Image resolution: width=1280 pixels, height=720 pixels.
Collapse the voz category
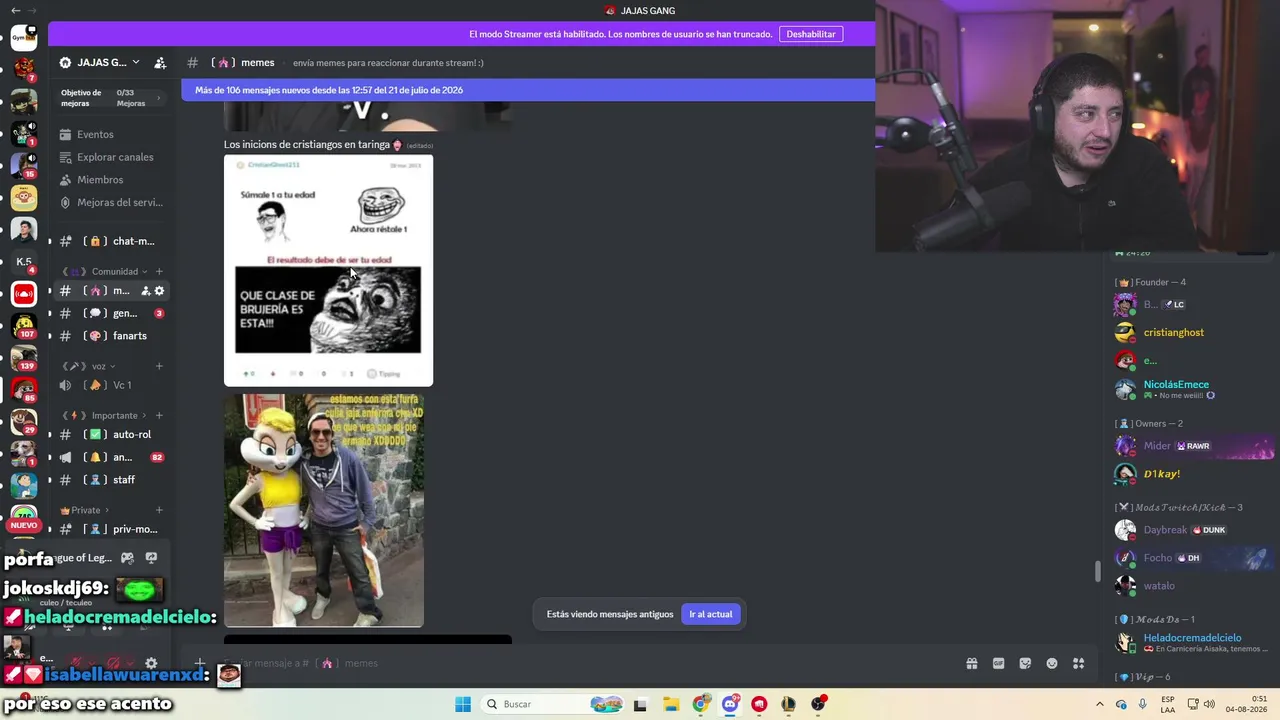coord(90,366)
